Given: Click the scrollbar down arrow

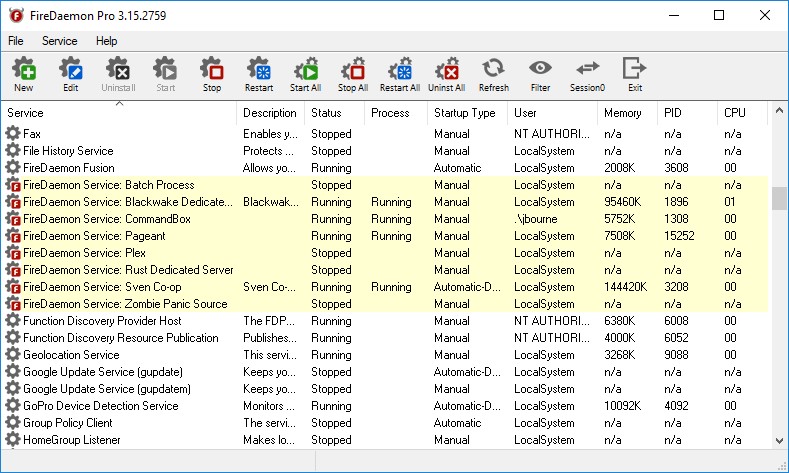Looking at the screenshot, I should click(779, 441).
